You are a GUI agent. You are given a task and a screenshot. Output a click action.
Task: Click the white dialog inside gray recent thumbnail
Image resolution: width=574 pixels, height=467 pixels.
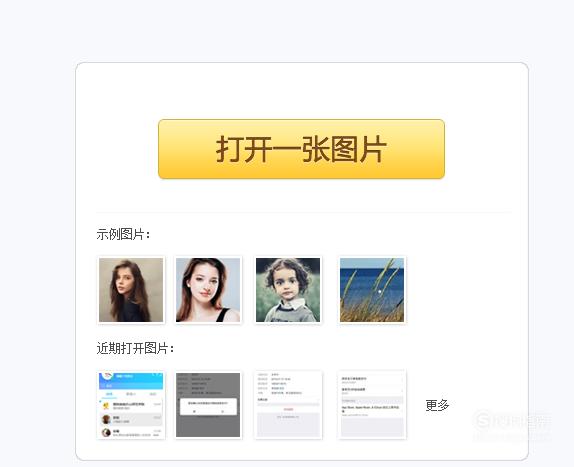[x=208, y=407]
